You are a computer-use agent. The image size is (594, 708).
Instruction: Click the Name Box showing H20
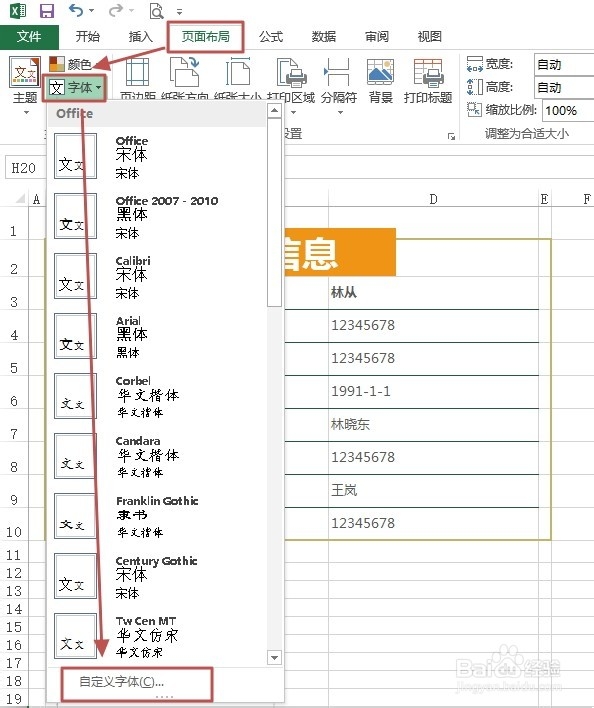coord(24,168)
